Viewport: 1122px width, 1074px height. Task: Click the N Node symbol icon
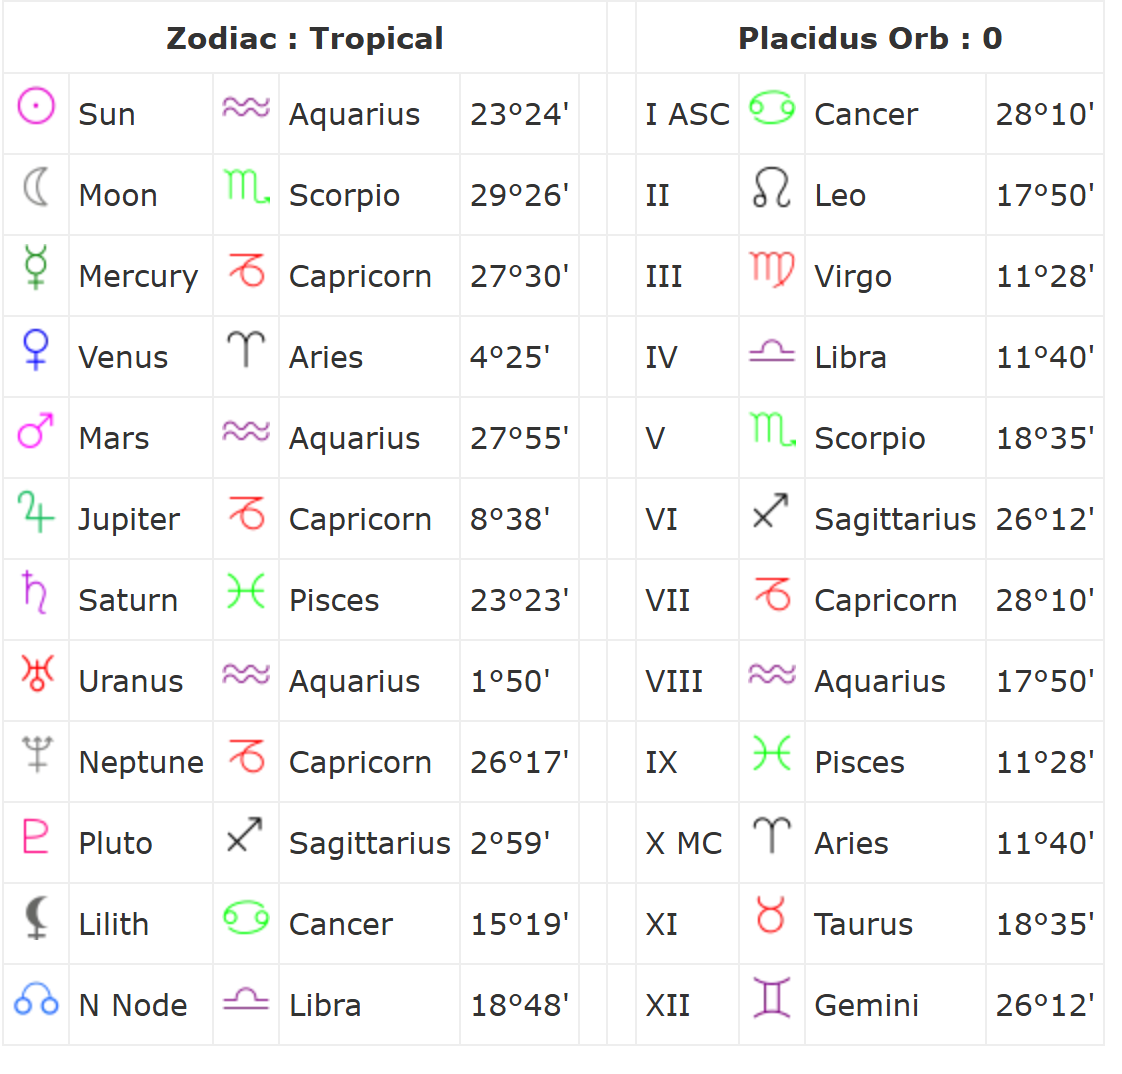click(36, 998)
